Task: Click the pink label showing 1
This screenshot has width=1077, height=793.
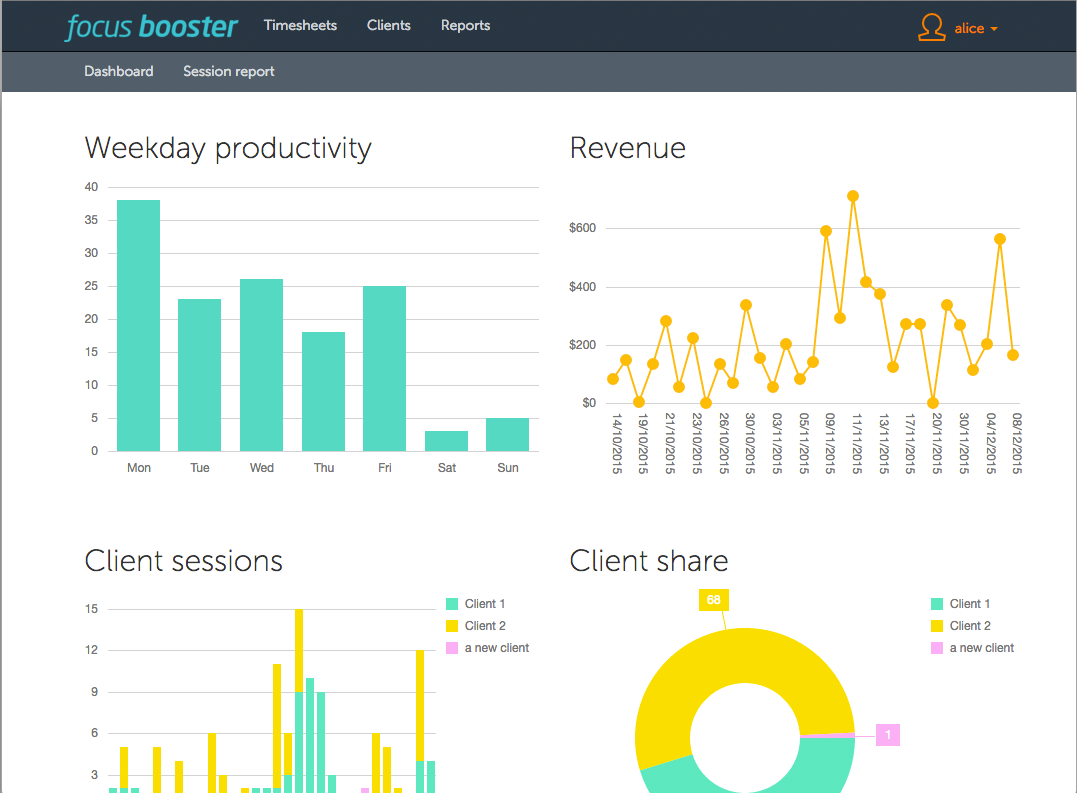Action: click(x=888, y=735)
